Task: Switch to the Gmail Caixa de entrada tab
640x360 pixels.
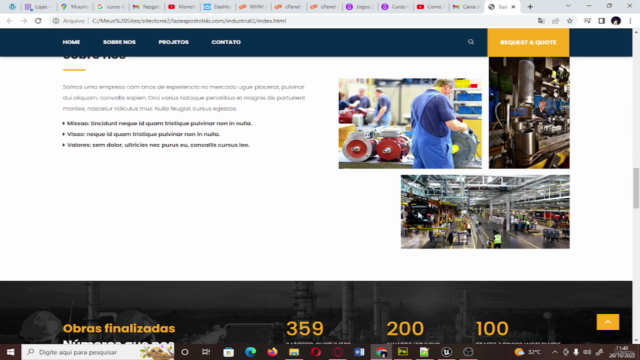Action: coord(466,7)
